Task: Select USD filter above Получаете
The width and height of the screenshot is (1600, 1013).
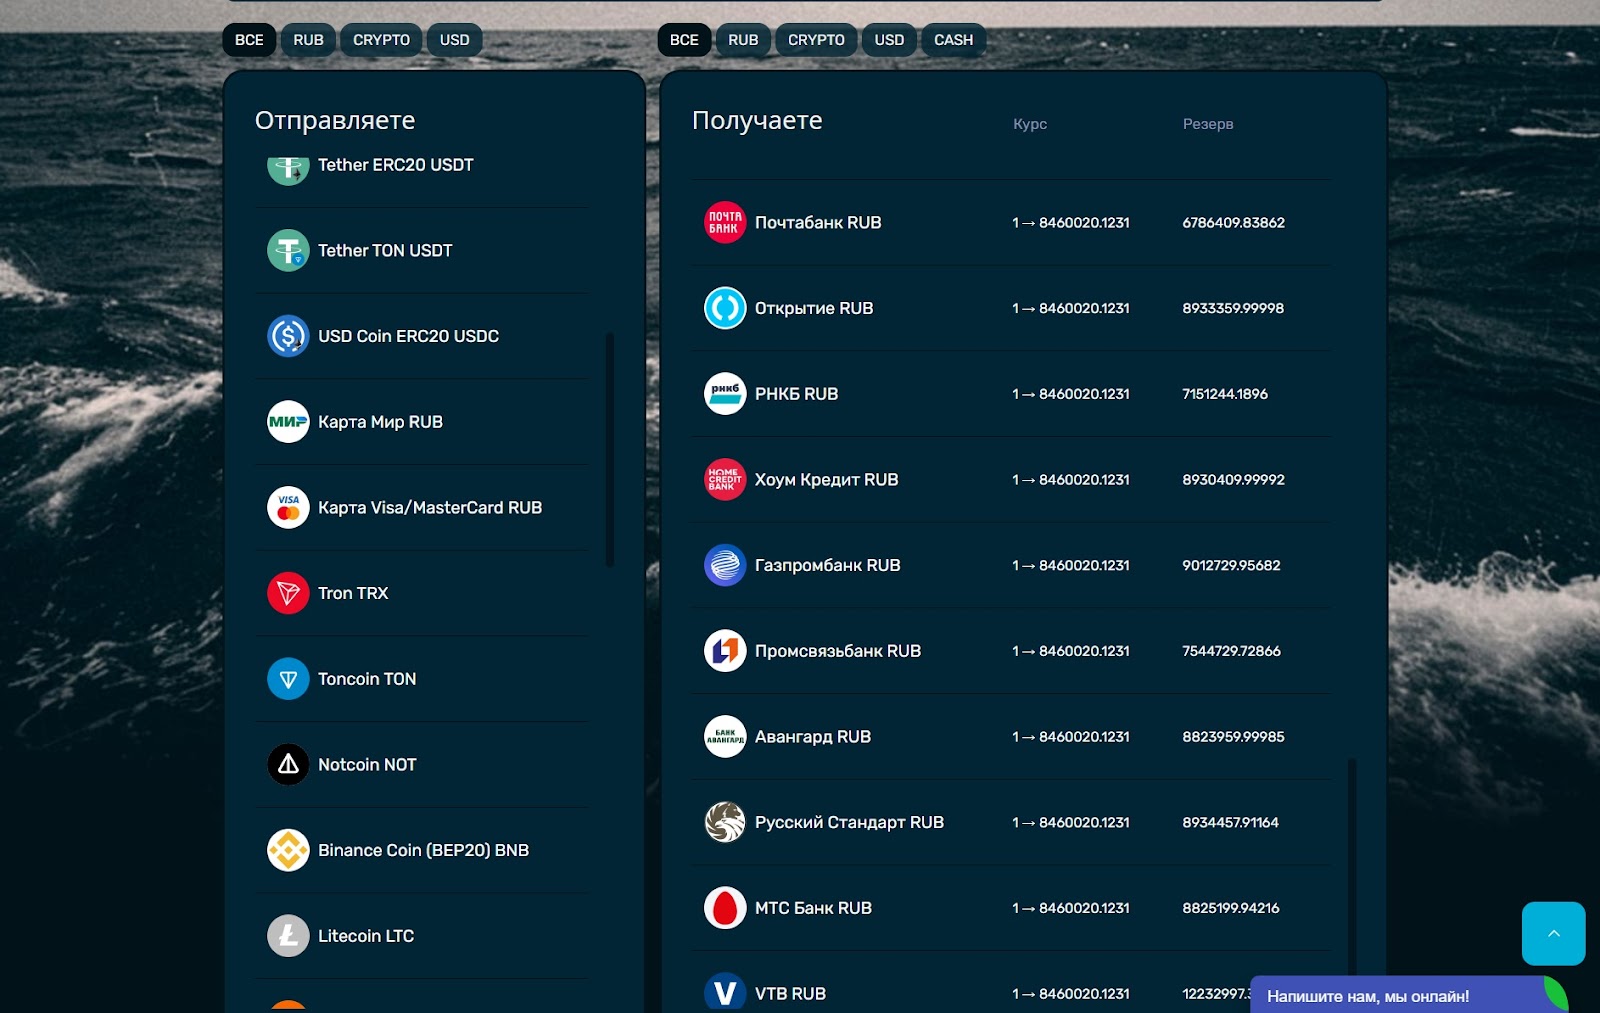Action: coord(889,40)
